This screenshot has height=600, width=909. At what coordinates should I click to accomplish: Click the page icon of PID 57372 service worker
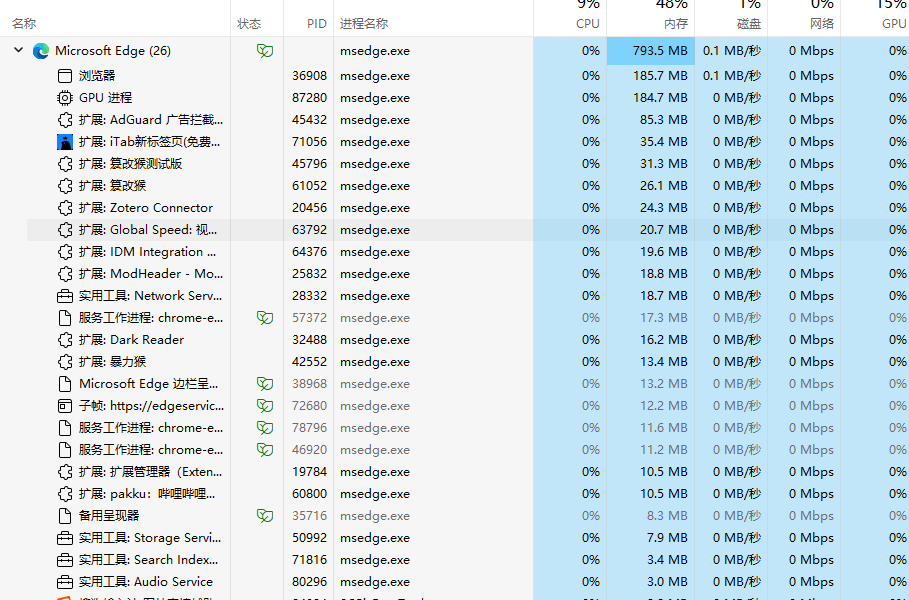[65, 318]
